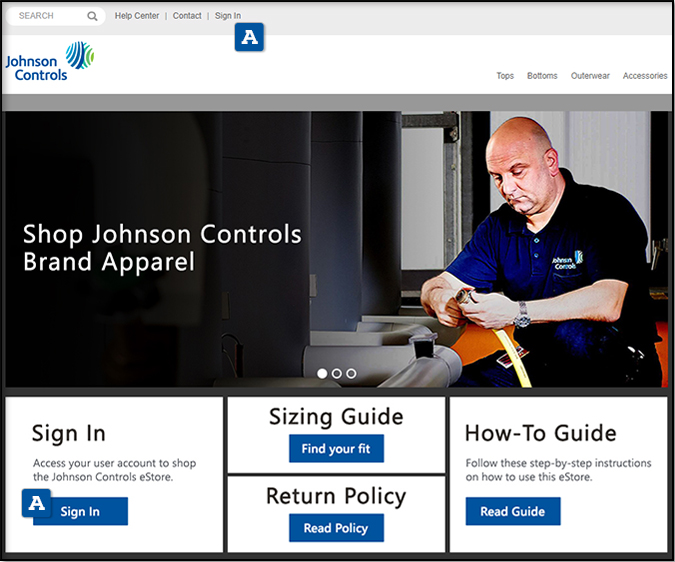Viewport: 675px width, 562px height.
Task: Click the 'A' callout marker beside the blue Sign In button
Action: [x=37, y=503]
